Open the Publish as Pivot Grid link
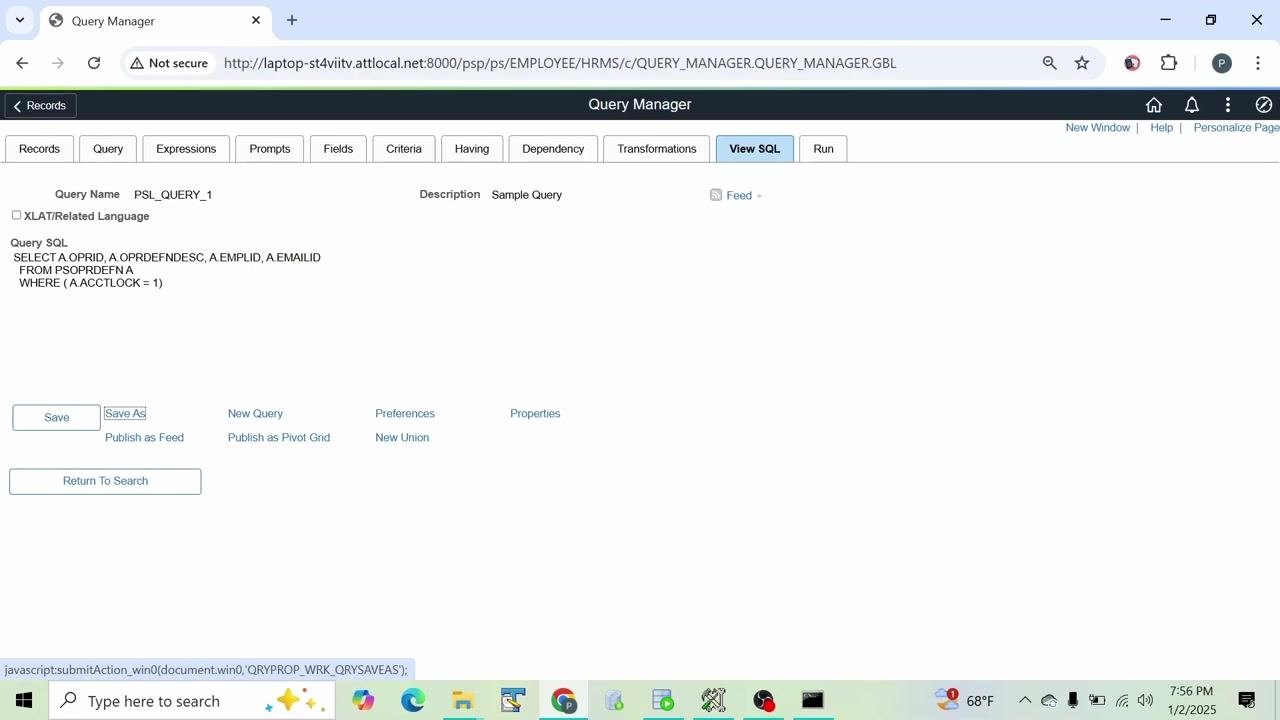 [x=279, y=438]
